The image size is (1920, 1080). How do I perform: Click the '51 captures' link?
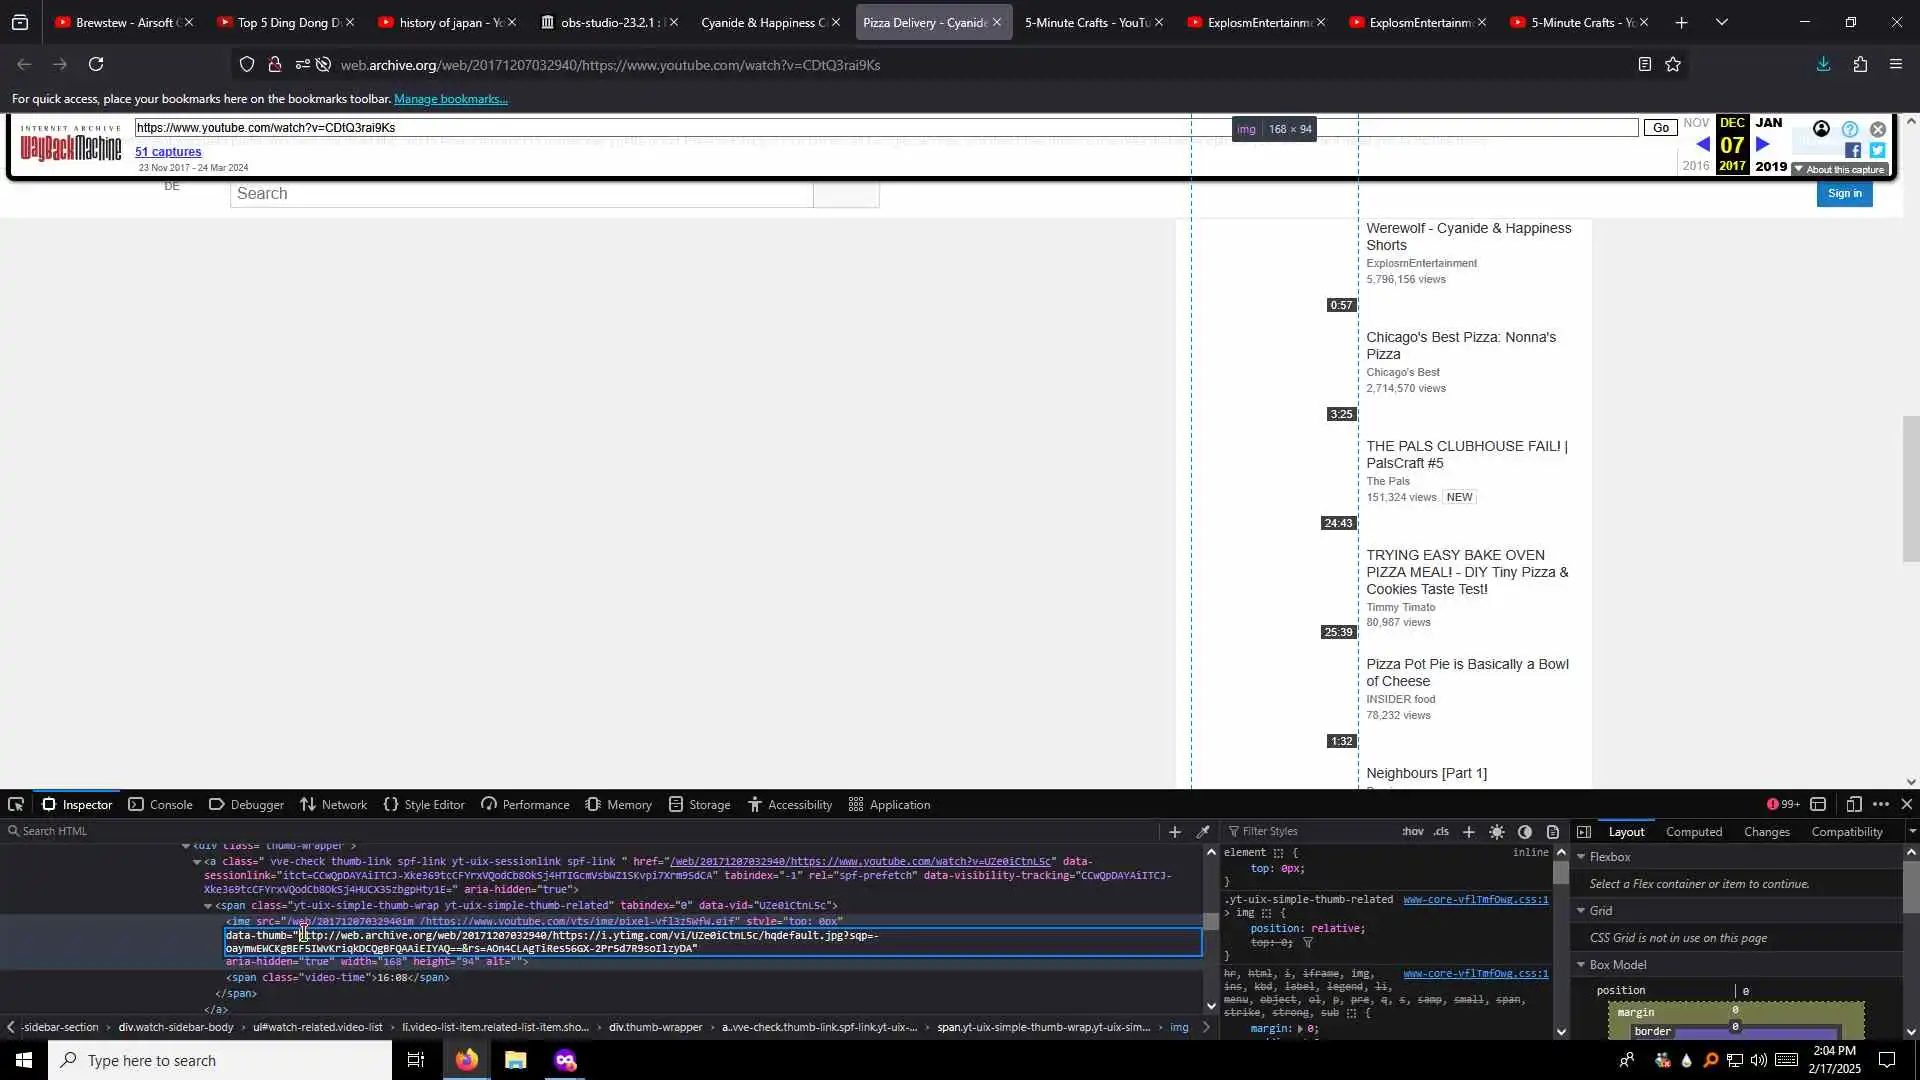(x=168, y=152)
